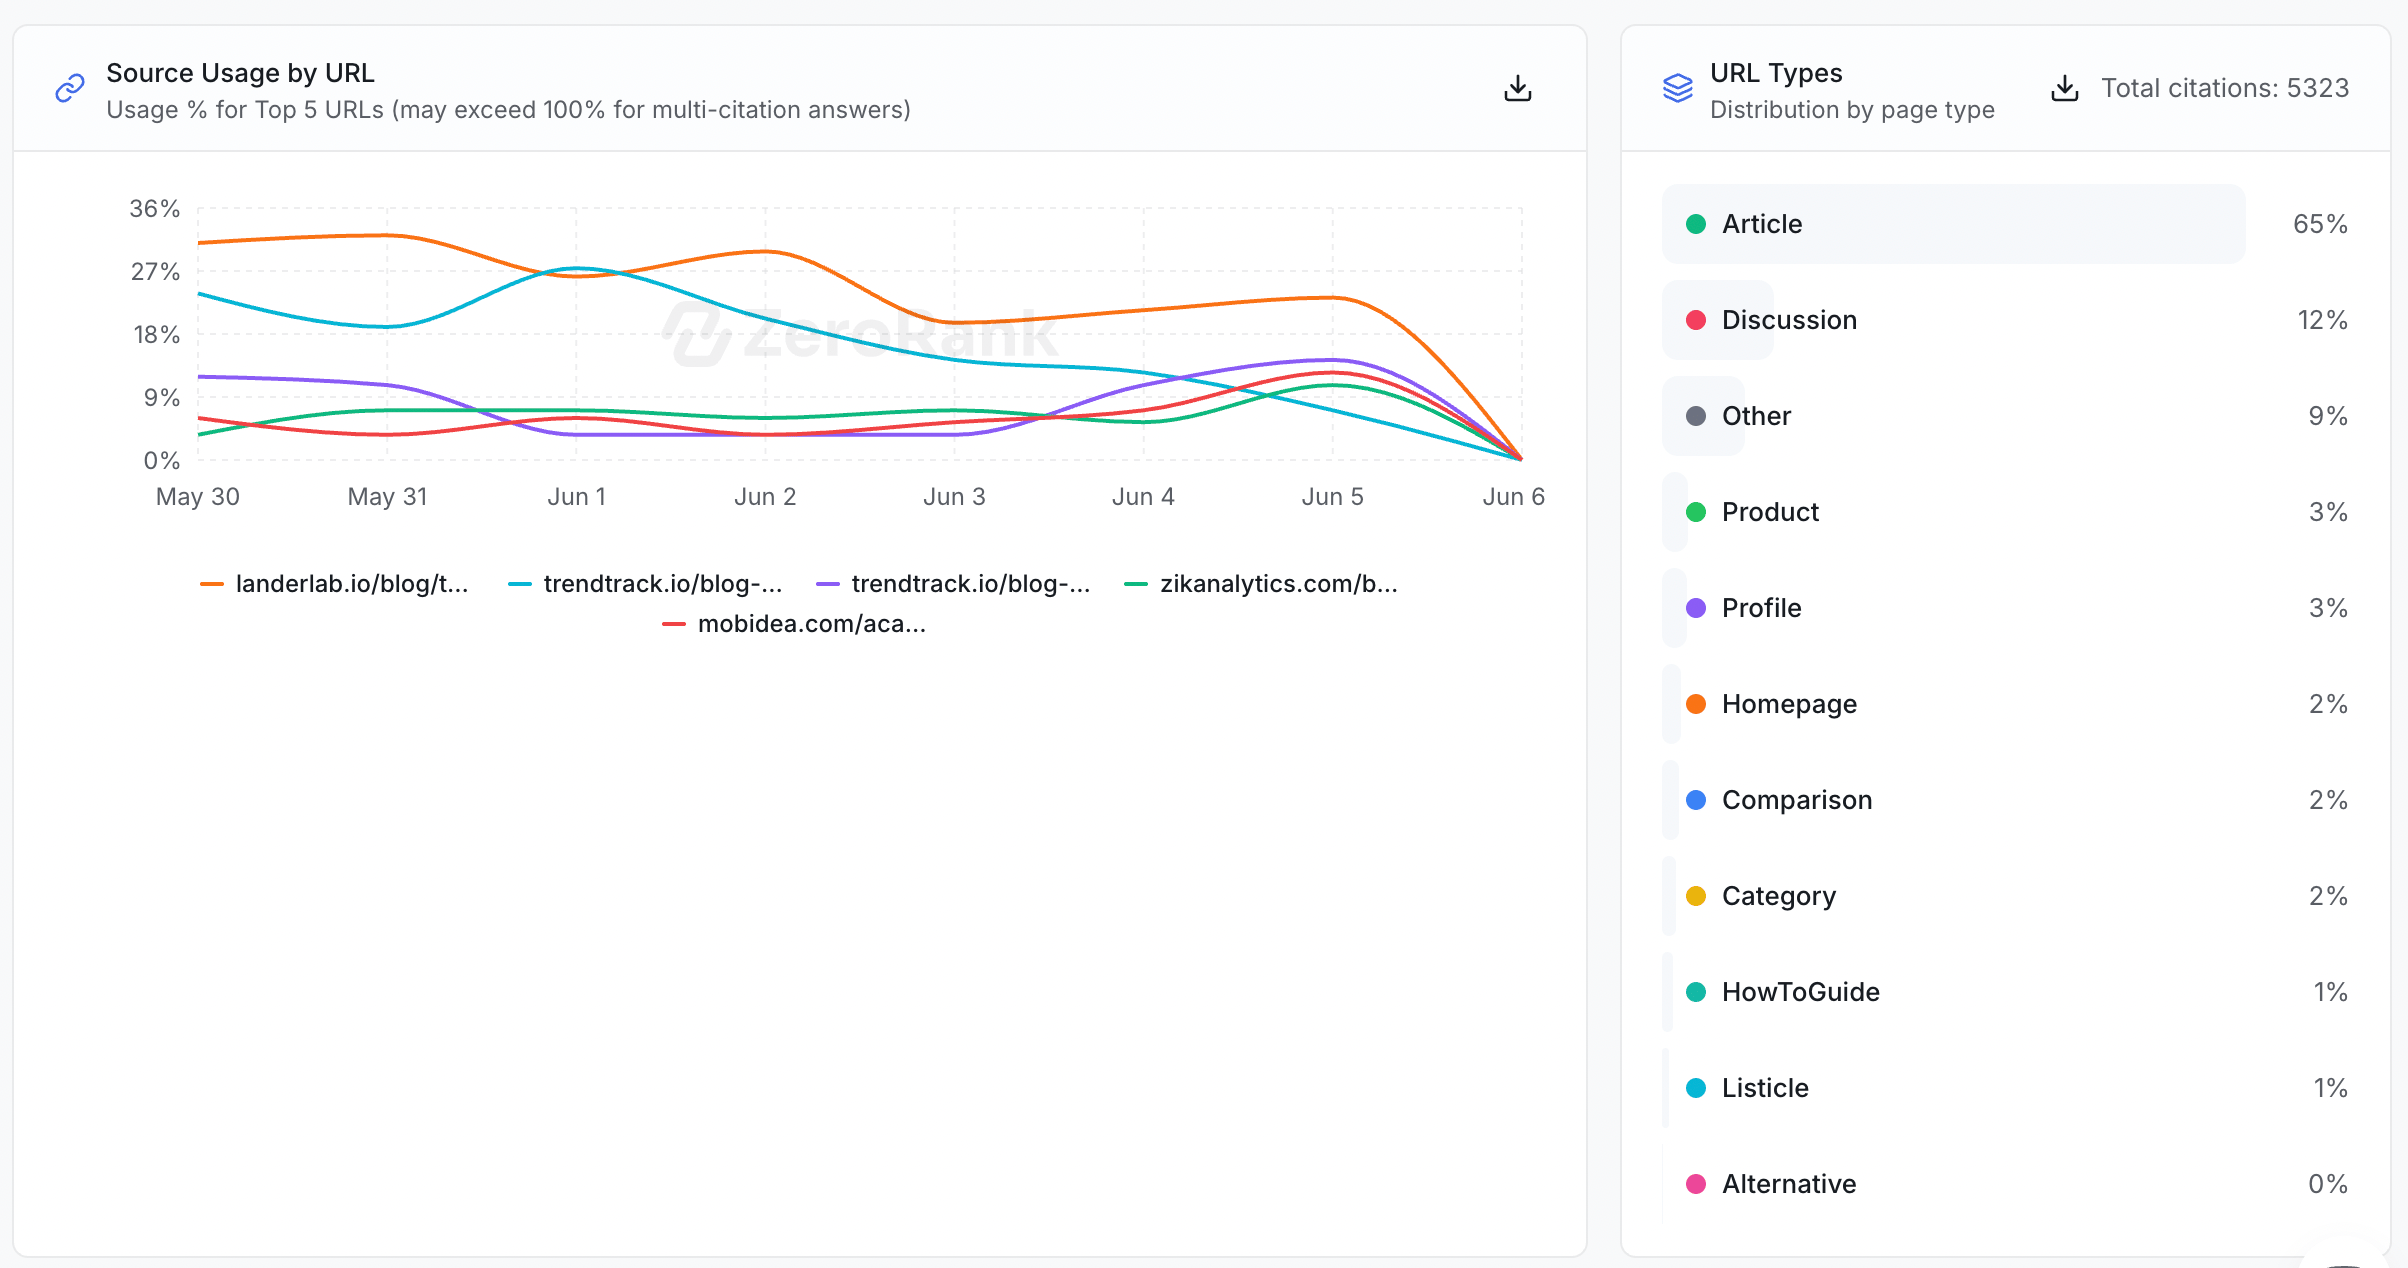
Task: Select the Comparison page type label
Action: [1797, 800]
